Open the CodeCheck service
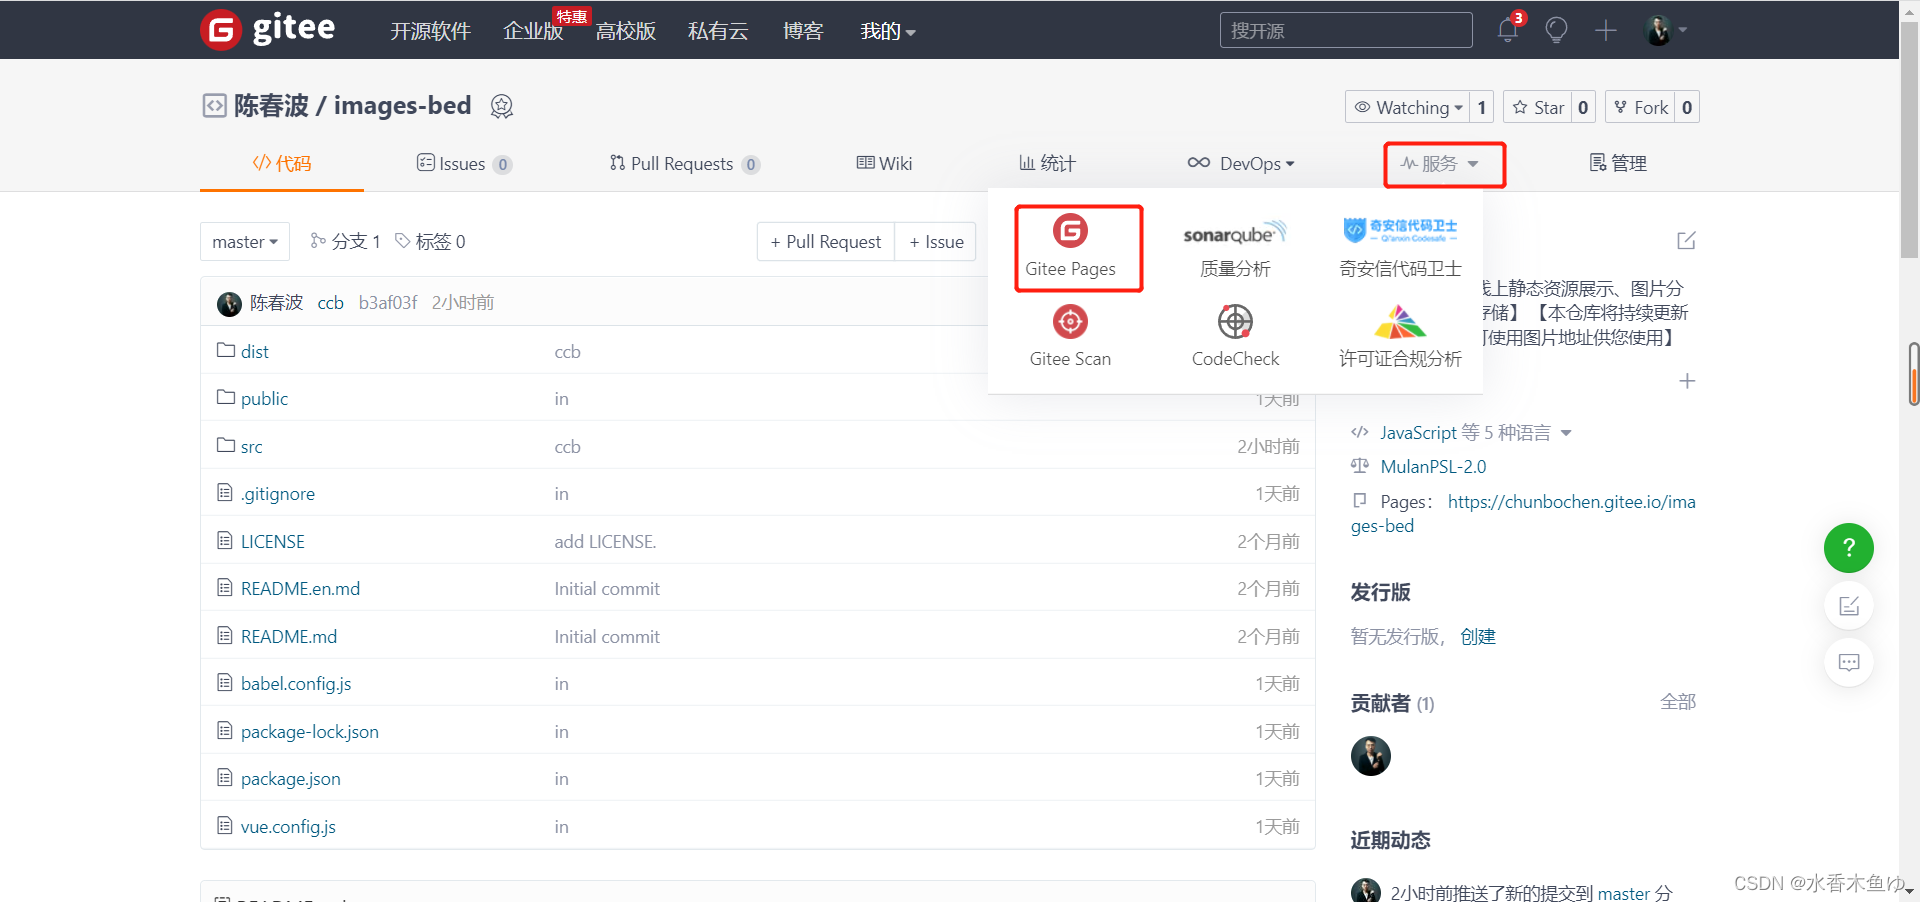The image size is (1920, 902). click(x=1235, y=337)
